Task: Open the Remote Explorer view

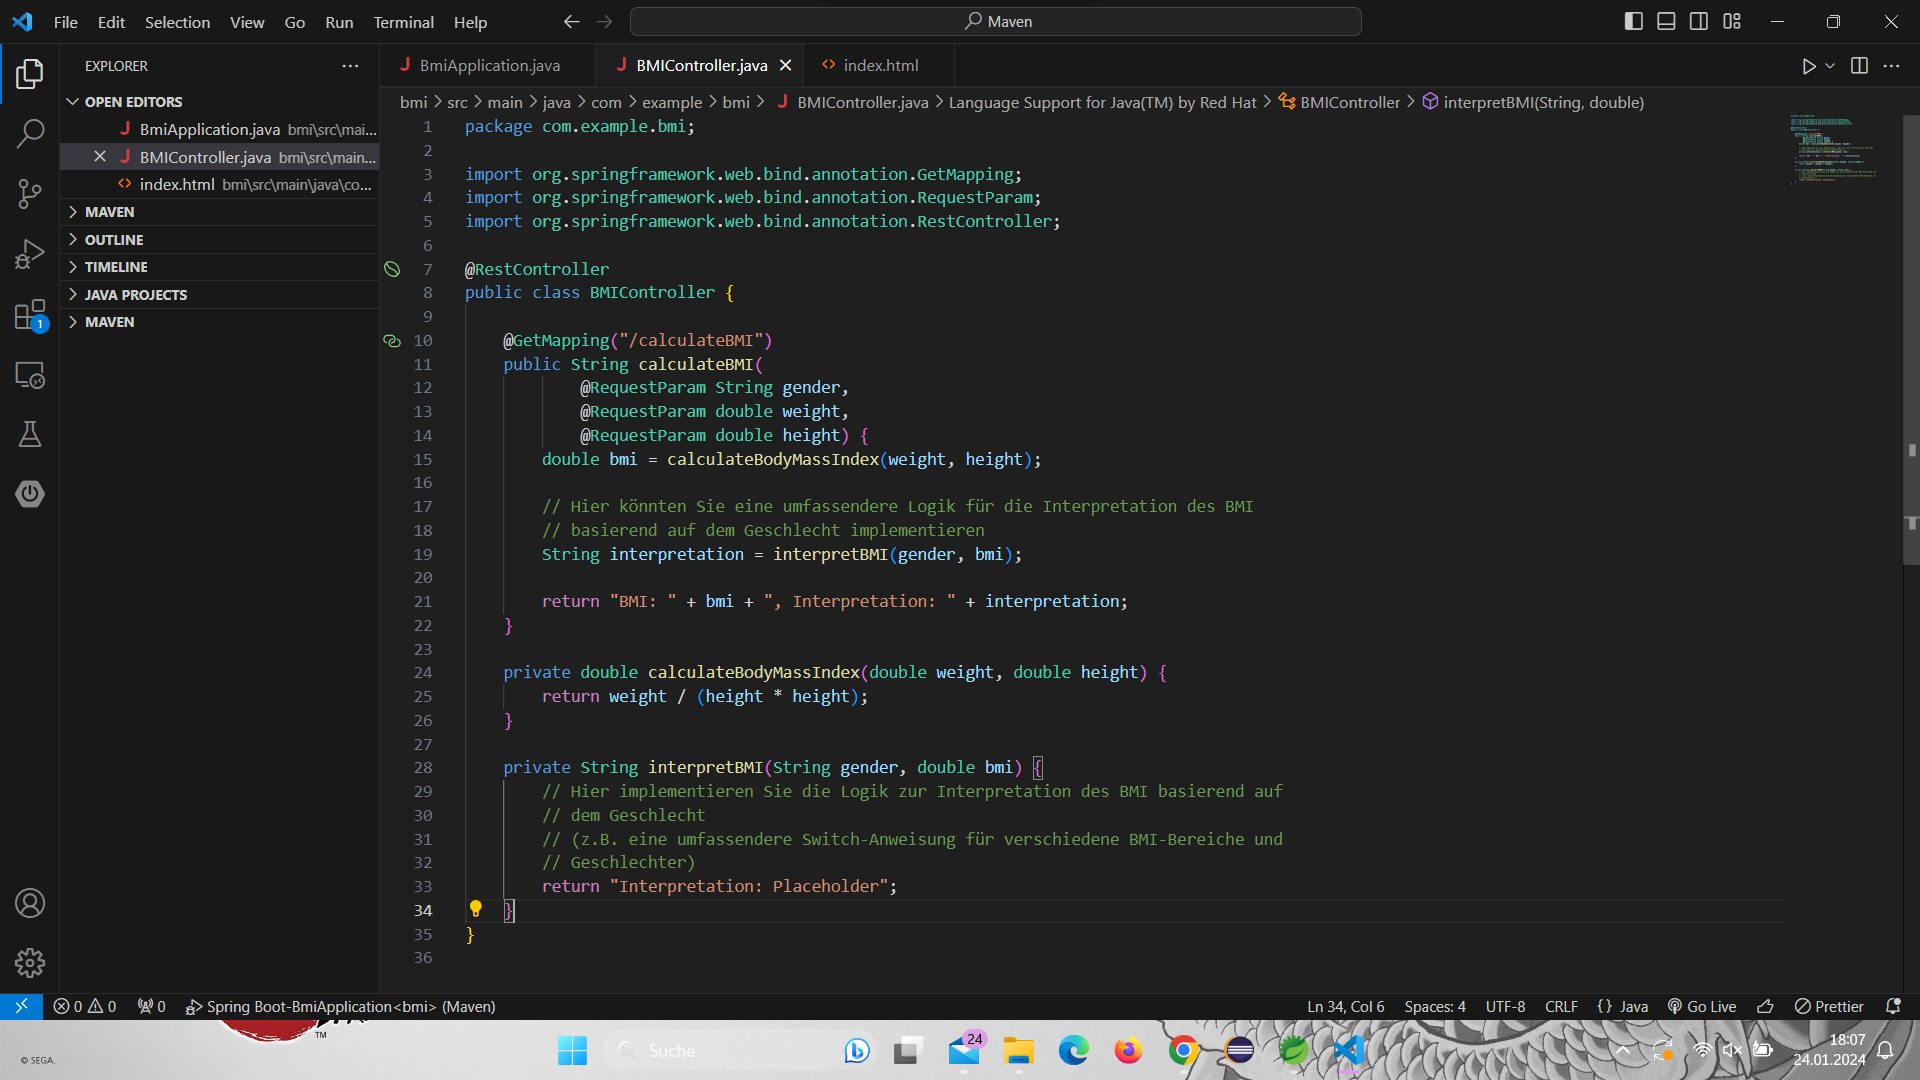Action: 30,375
